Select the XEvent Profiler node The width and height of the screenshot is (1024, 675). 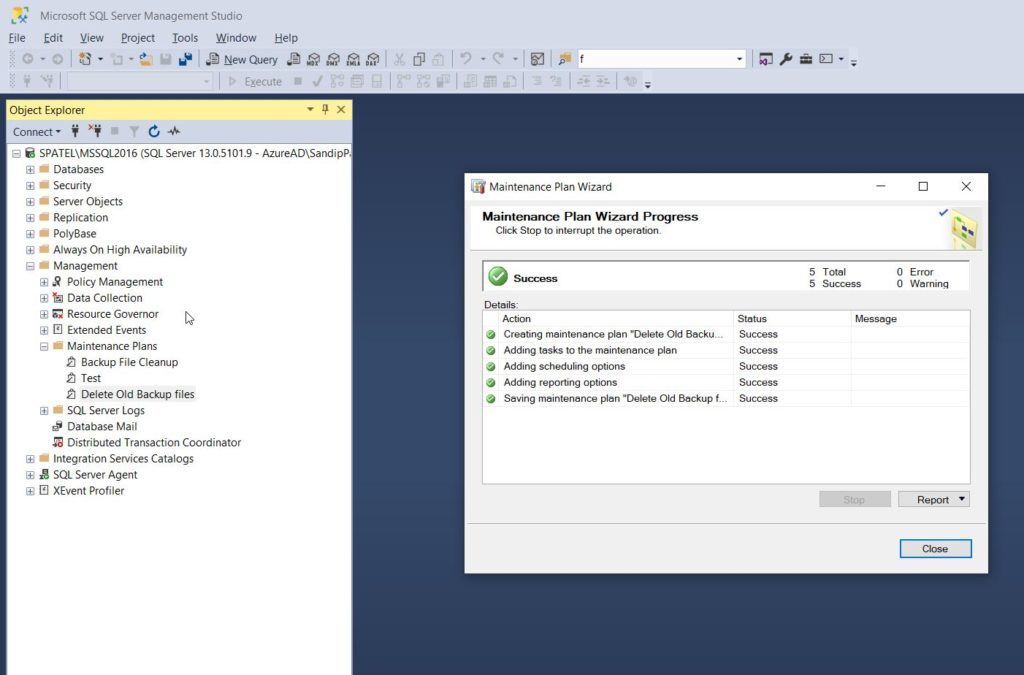pyautogui.click(x=88, y=491)
